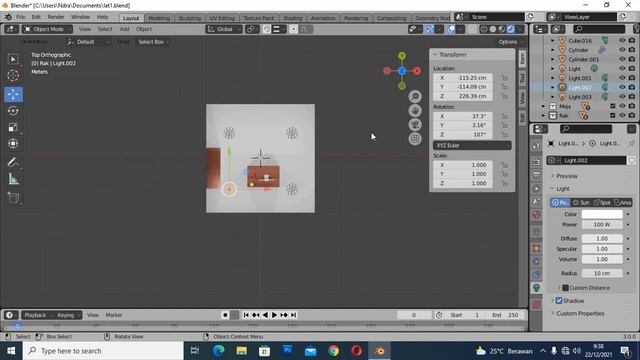Viewport: 640px width, 360px height.
Task: Toggle pin icon in properties header
Action: click(632, 143)
